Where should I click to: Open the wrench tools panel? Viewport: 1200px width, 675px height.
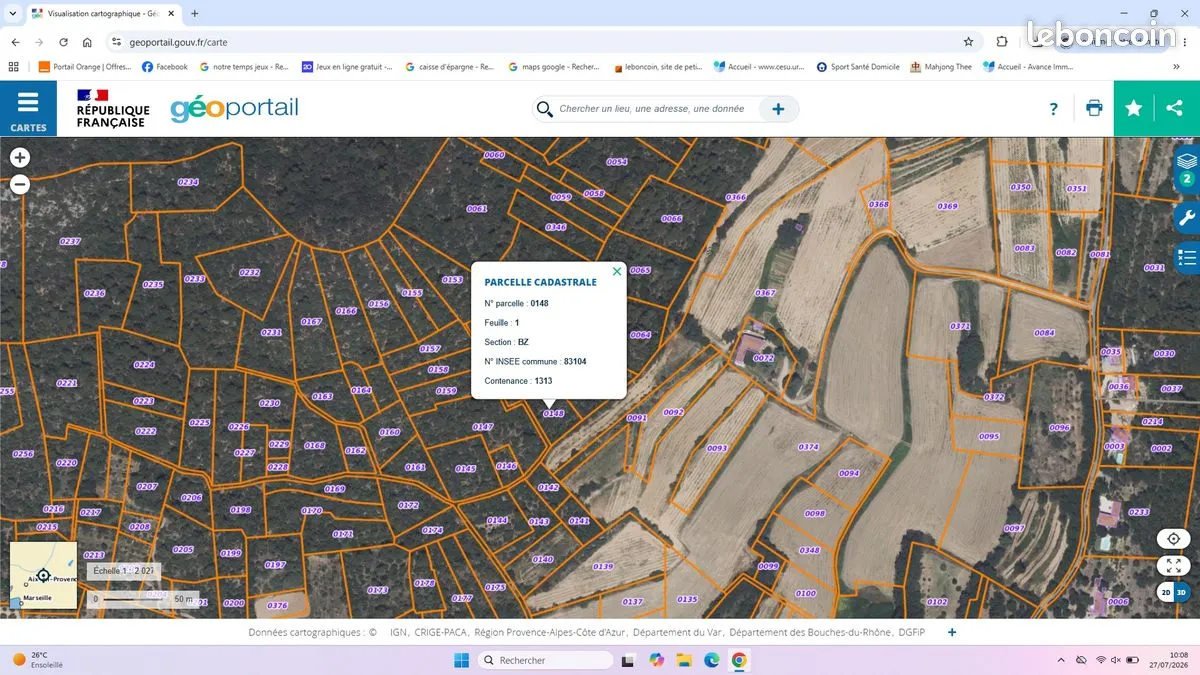pyautogui.click(x=1187, y=217)
